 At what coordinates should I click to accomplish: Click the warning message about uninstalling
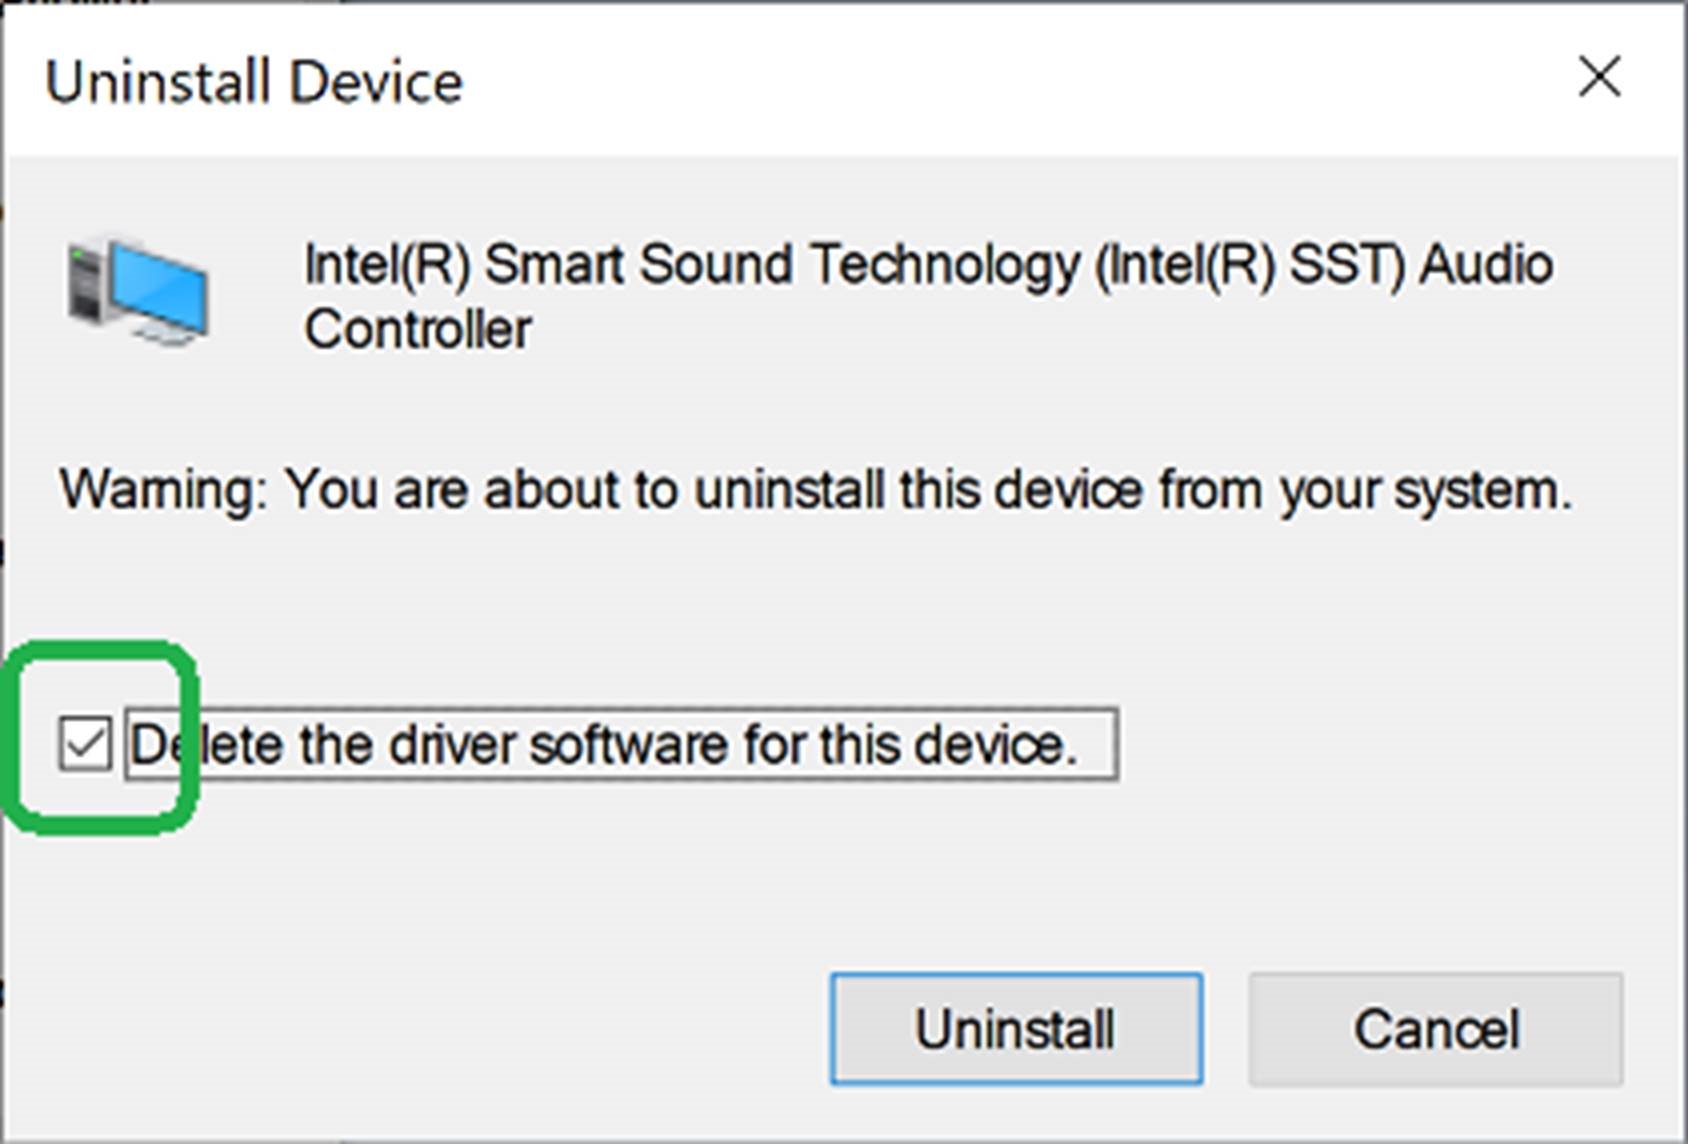816,490
